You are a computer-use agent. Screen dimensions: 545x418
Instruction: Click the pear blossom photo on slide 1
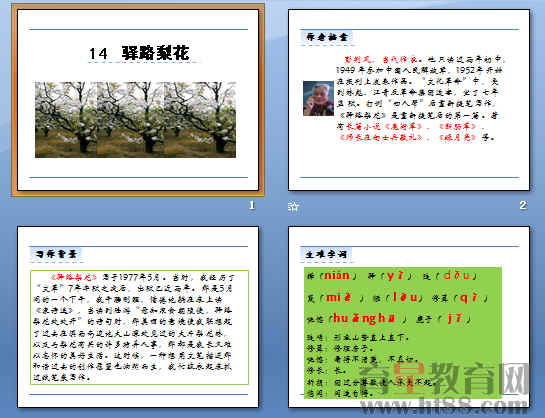(135, 120)
